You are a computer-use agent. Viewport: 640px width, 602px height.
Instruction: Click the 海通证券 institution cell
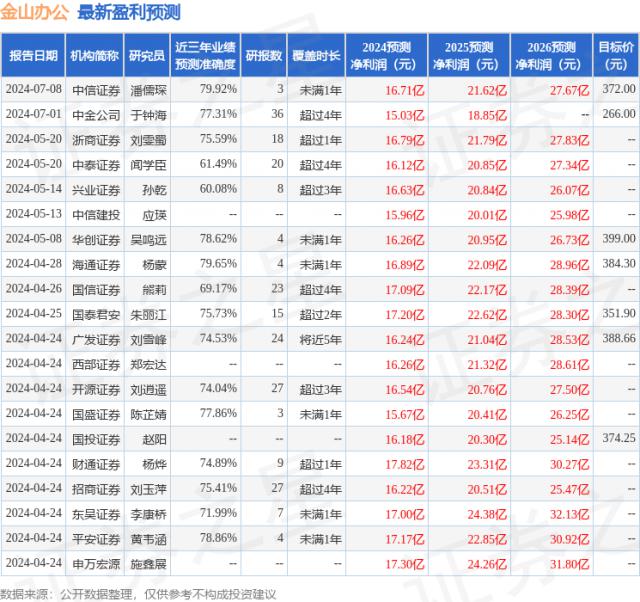tap(96, 264)
